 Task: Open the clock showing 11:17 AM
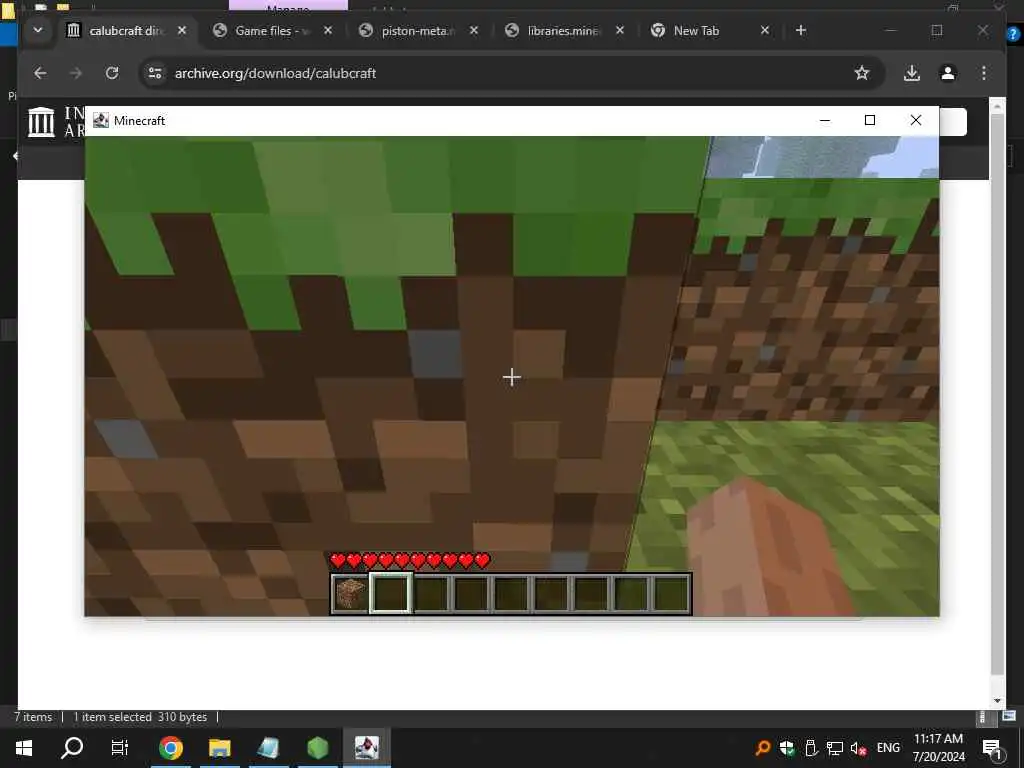coord(938,748)
